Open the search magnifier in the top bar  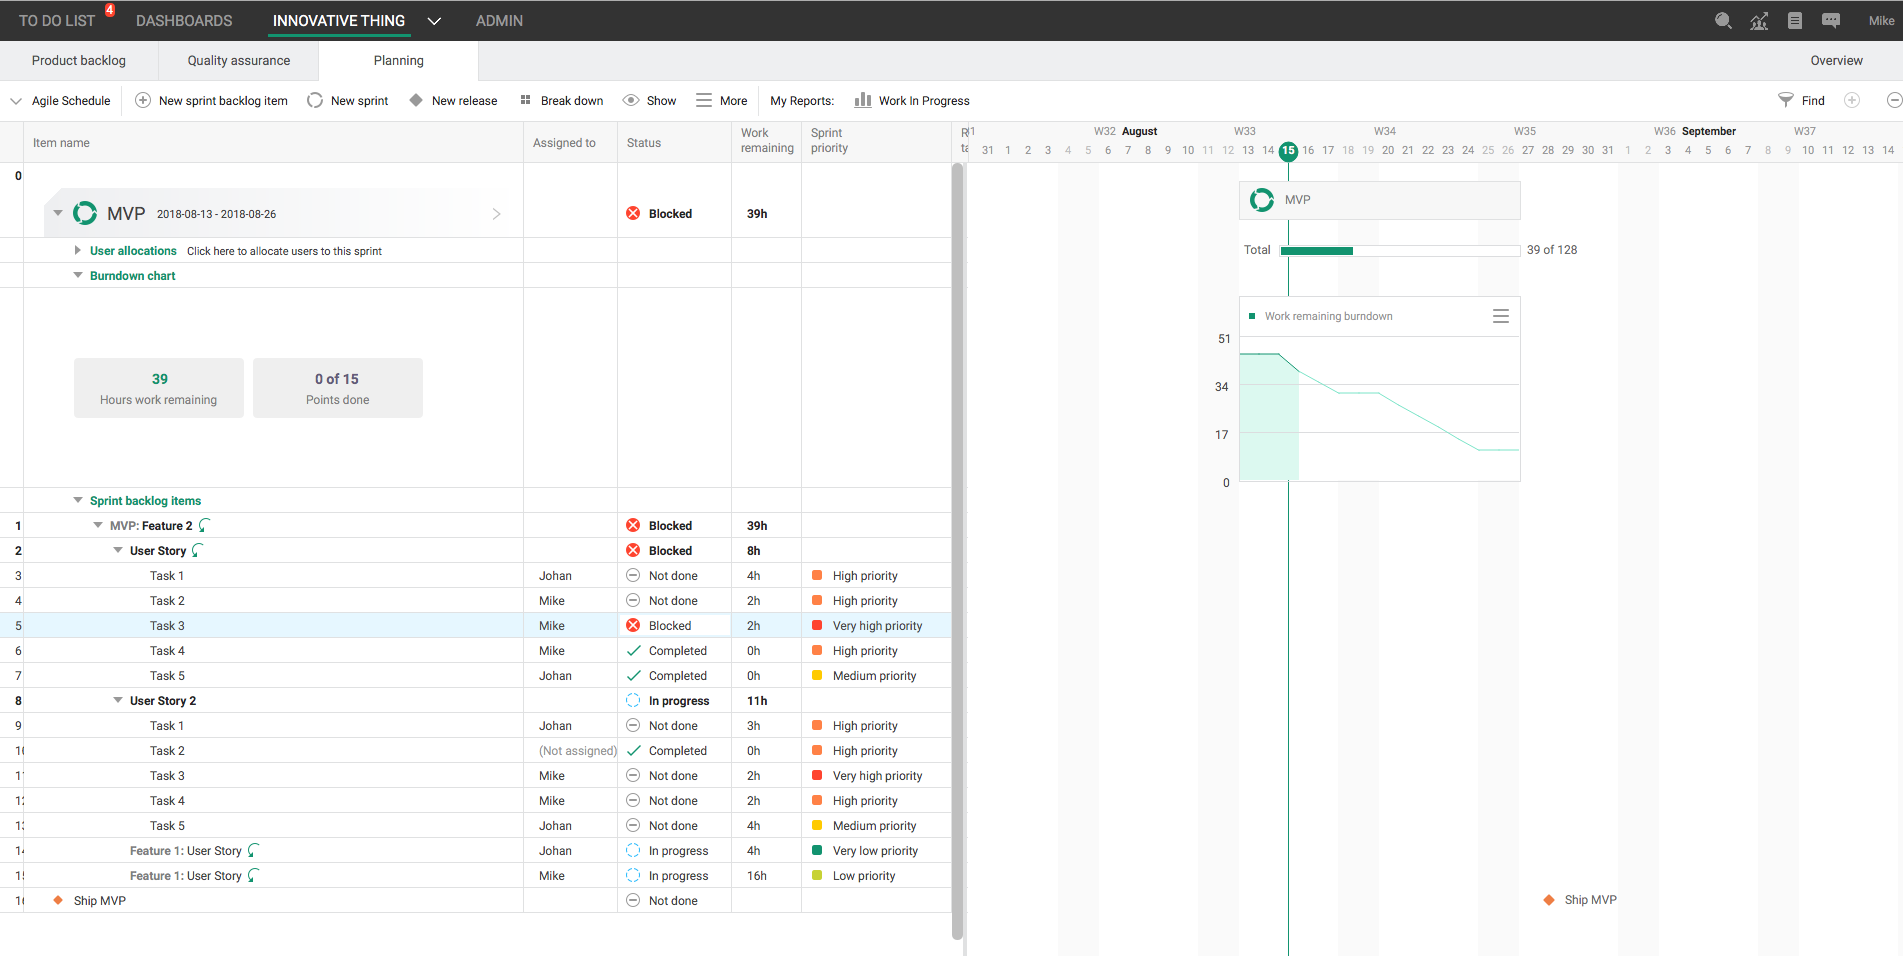coord(1722,20)
